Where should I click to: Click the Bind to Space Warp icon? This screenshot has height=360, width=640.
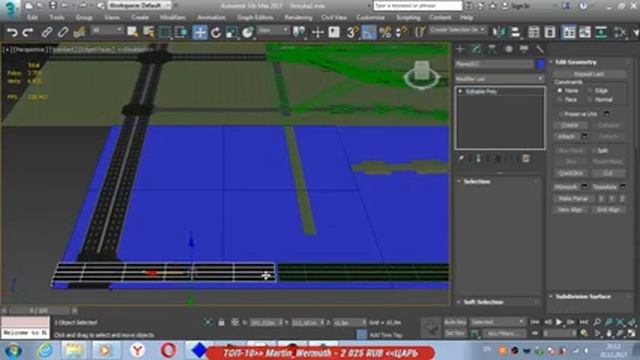click(79, 32)
